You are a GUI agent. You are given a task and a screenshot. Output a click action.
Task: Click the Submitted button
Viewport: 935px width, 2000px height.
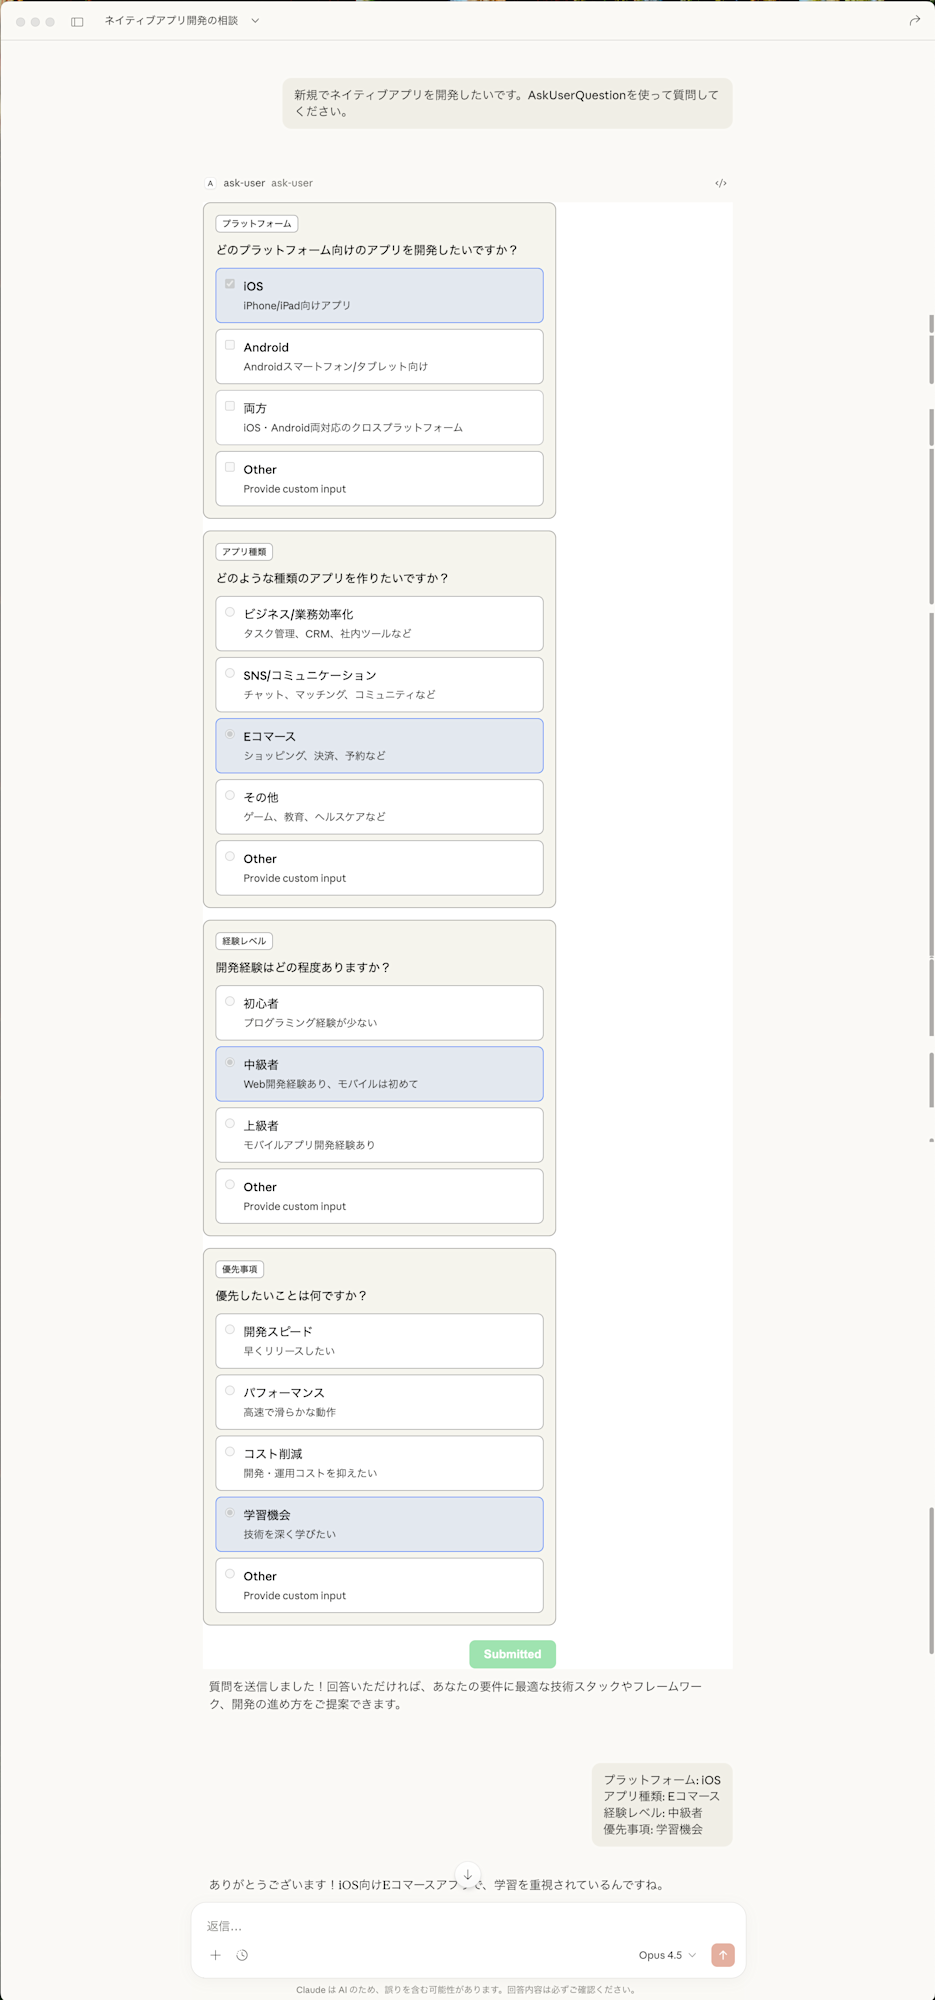(x=512, y=1654)
